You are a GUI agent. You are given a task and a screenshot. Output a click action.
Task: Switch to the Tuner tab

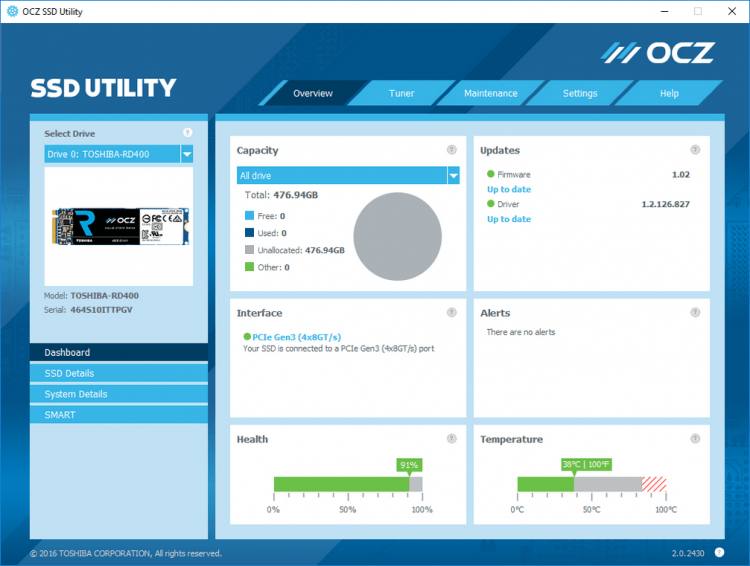401,93
